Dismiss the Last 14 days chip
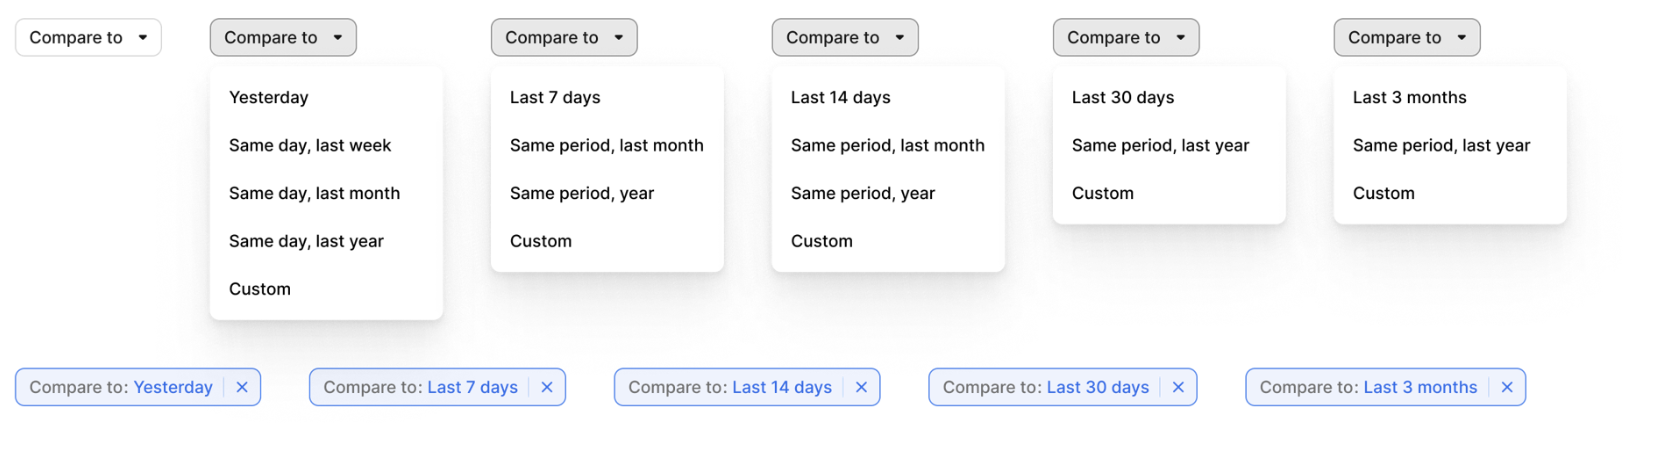 click(861, 387)
